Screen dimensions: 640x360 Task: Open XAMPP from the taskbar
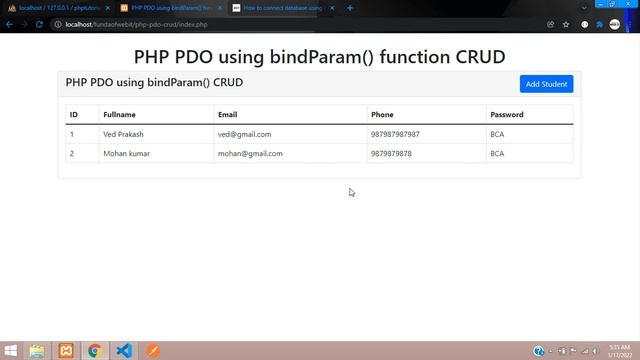tap(66, 351)
